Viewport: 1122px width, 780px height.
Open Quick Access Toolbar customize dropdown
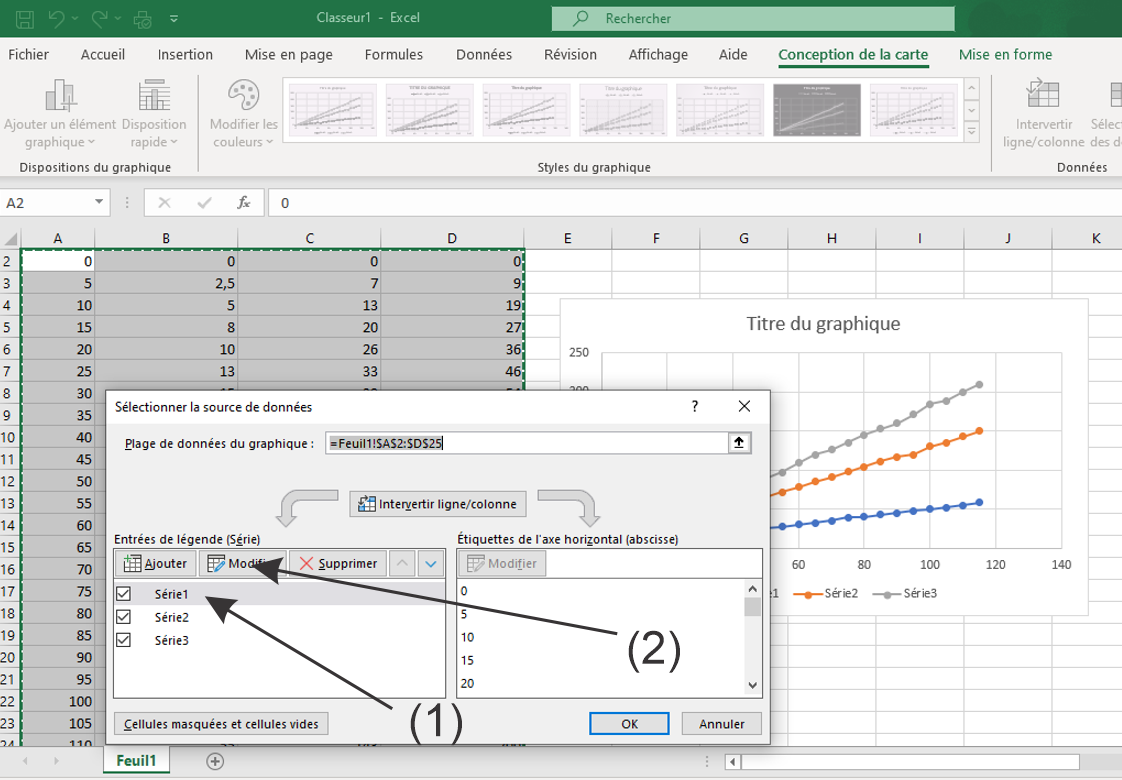(x=174, y=18)
